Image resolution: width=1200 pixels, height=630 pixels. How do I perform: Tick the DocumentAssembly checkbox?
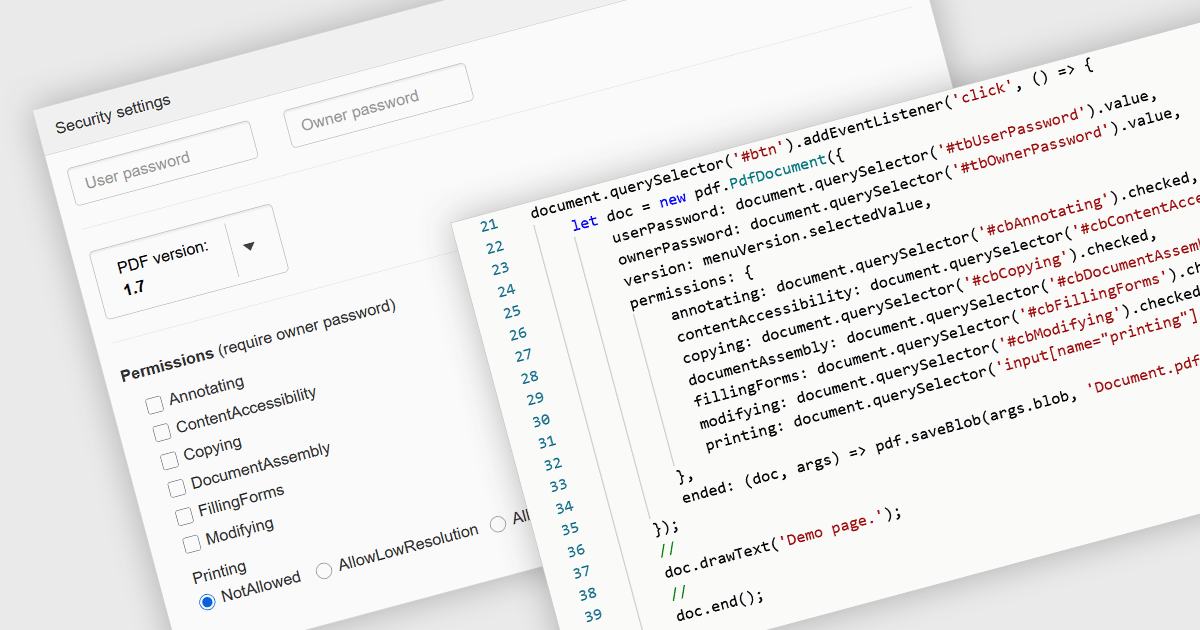177,488
